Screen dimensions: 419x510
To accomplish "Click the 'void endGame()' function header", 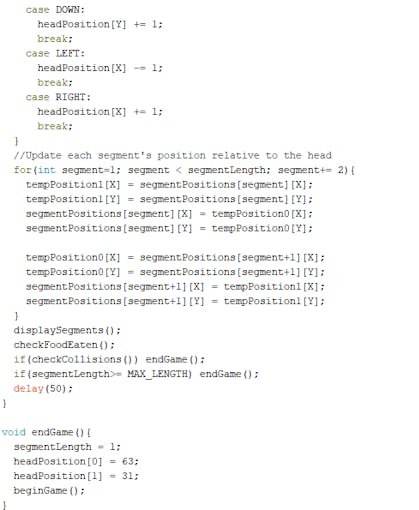I will [46, 432].
